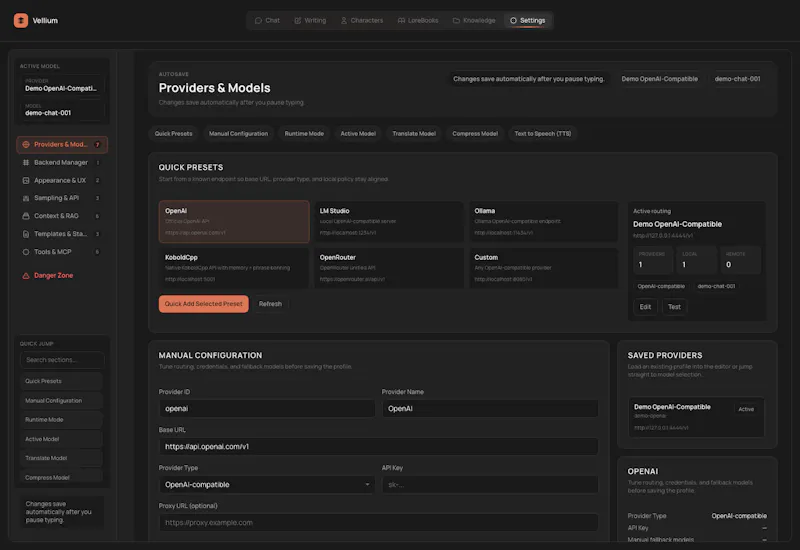Open the Danger Zone section
The width and height of the screenshot is (800, 550).
(62, 276)
